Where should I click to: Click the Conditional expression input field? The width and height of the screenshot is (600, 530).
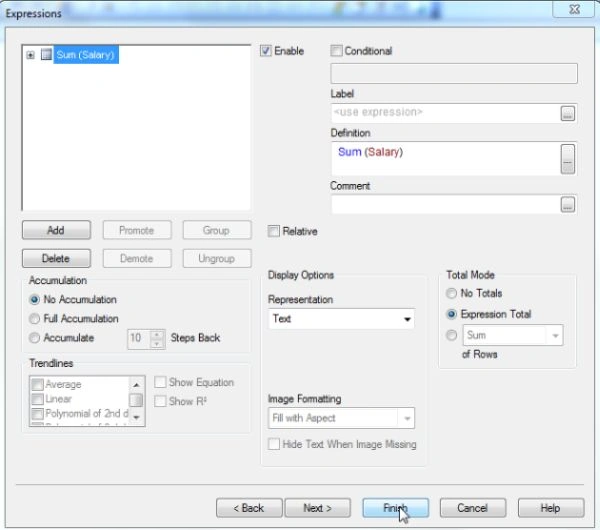[x=454, y=73]
